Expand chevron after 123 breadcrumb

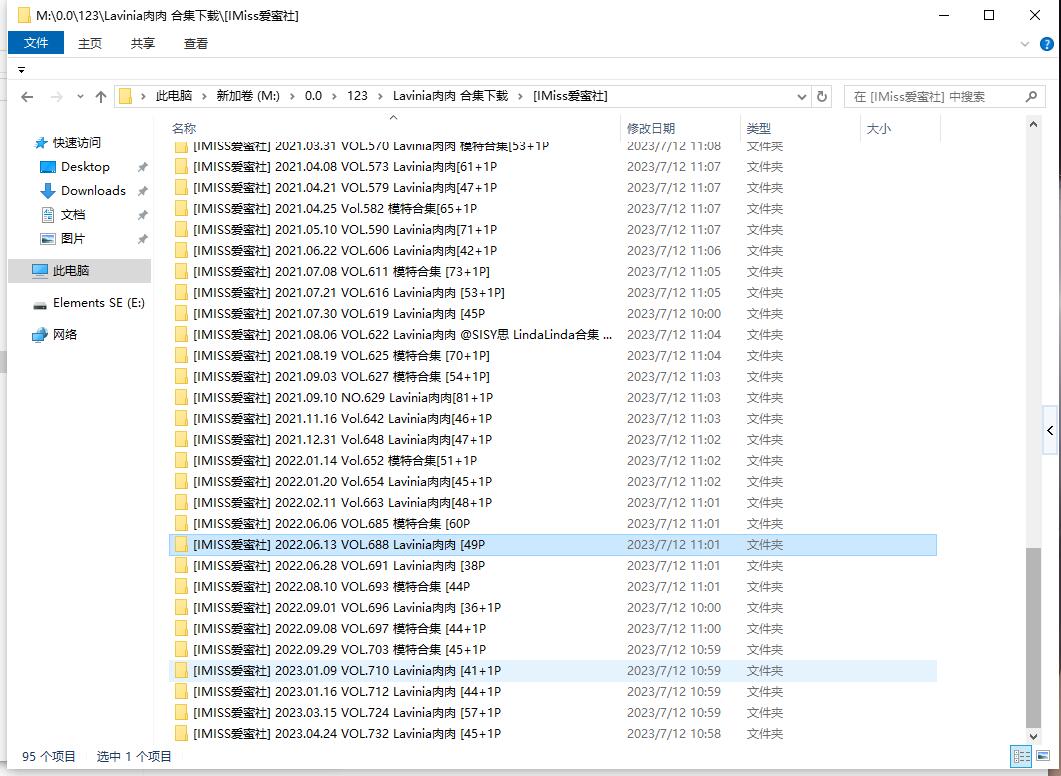[x=380, y=97]
